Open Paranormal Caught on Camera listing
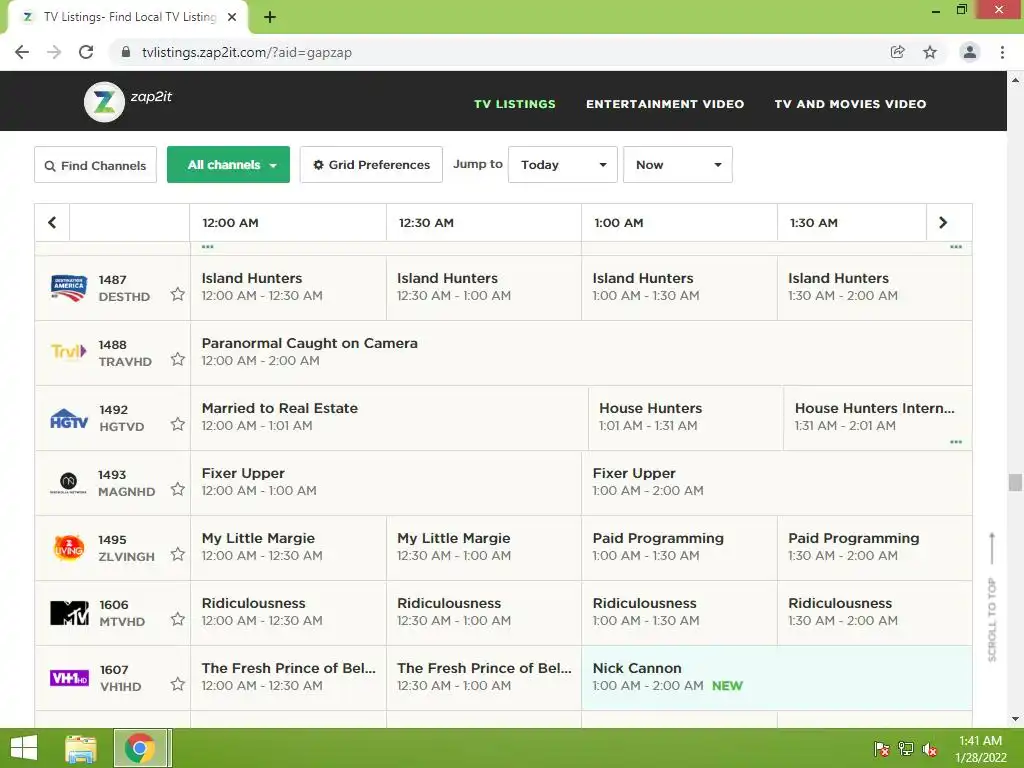Image resolution: width=1024 pixels, height=768 pixels. [581, 353]
